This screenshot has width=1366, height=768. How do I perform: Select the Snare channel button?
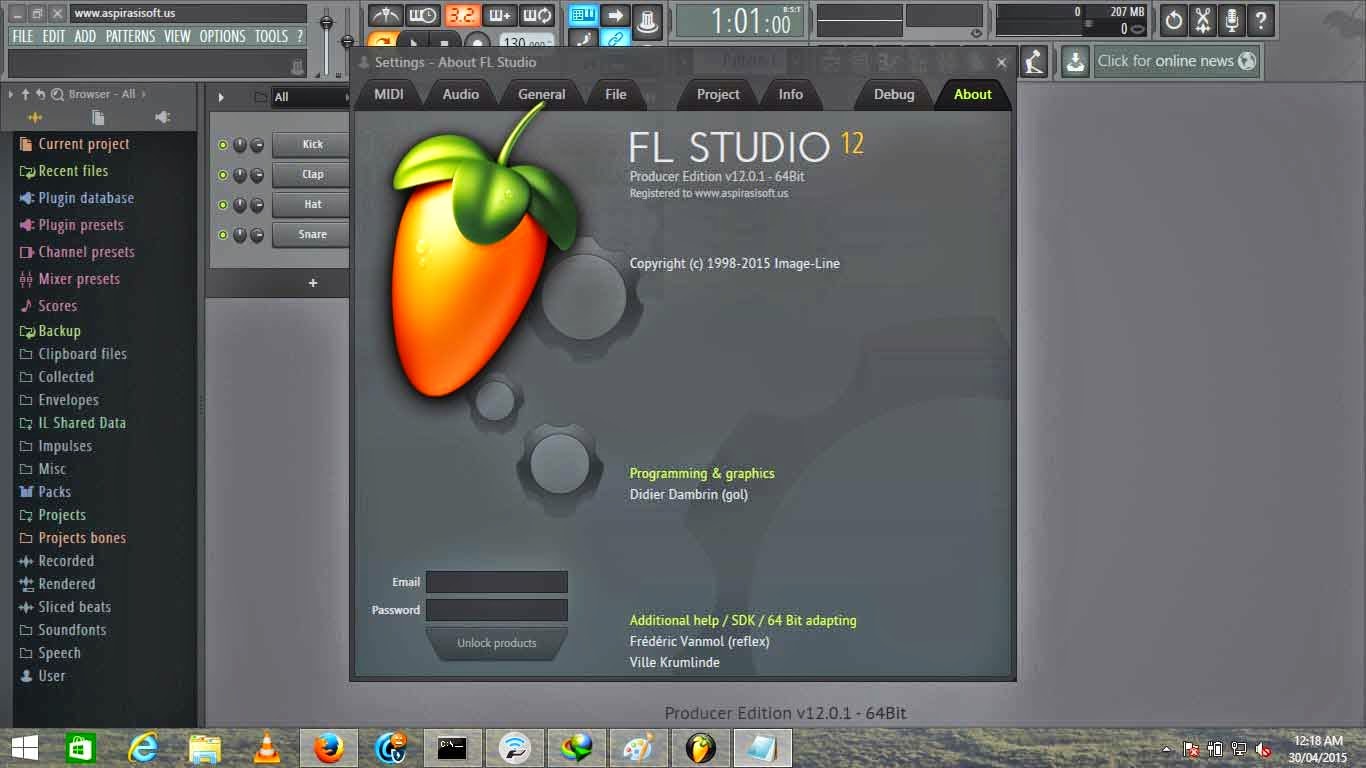point(311,234)
